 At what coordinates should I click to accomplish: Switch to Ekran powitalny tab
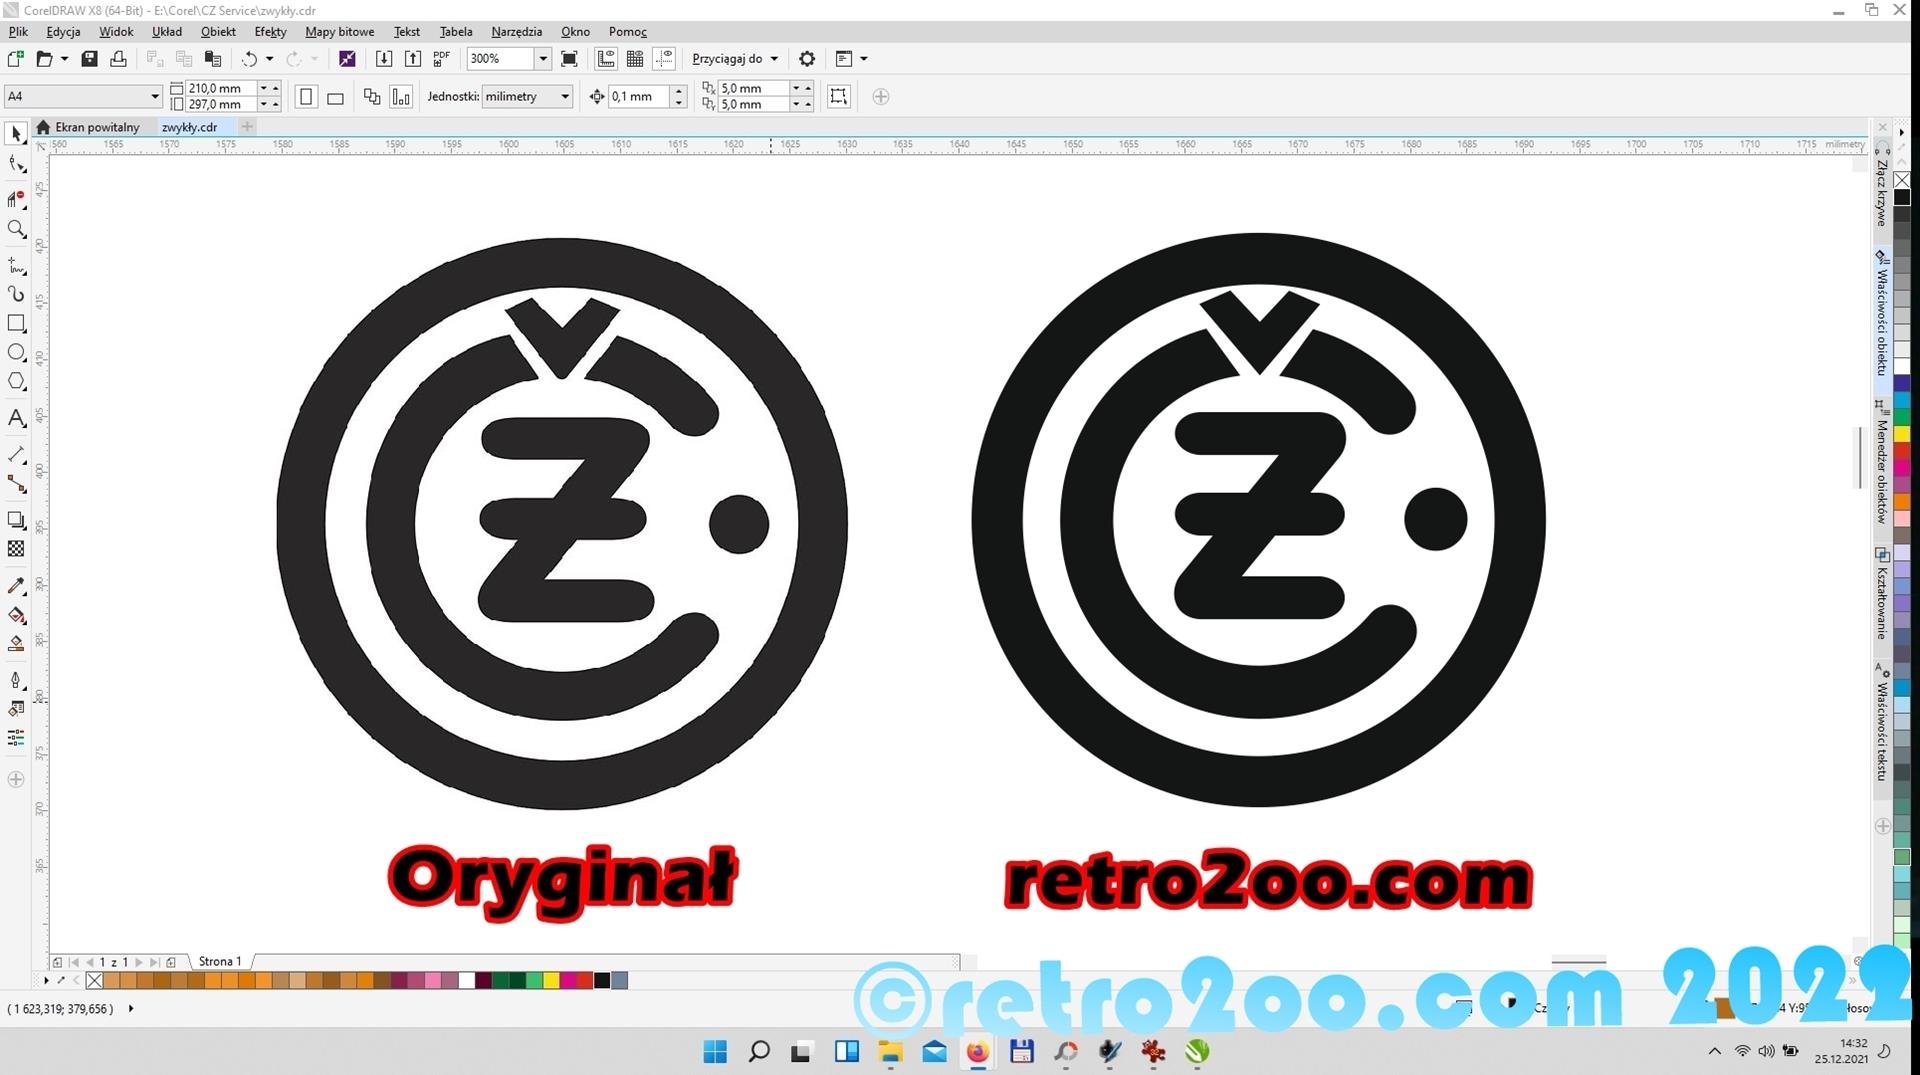(96, 127)
